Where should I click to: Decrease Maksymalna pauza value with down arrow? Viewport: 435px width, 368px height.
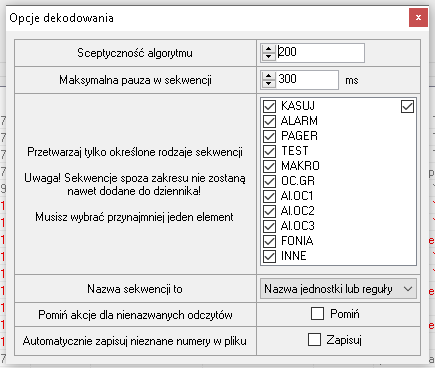tap(268, 83)
